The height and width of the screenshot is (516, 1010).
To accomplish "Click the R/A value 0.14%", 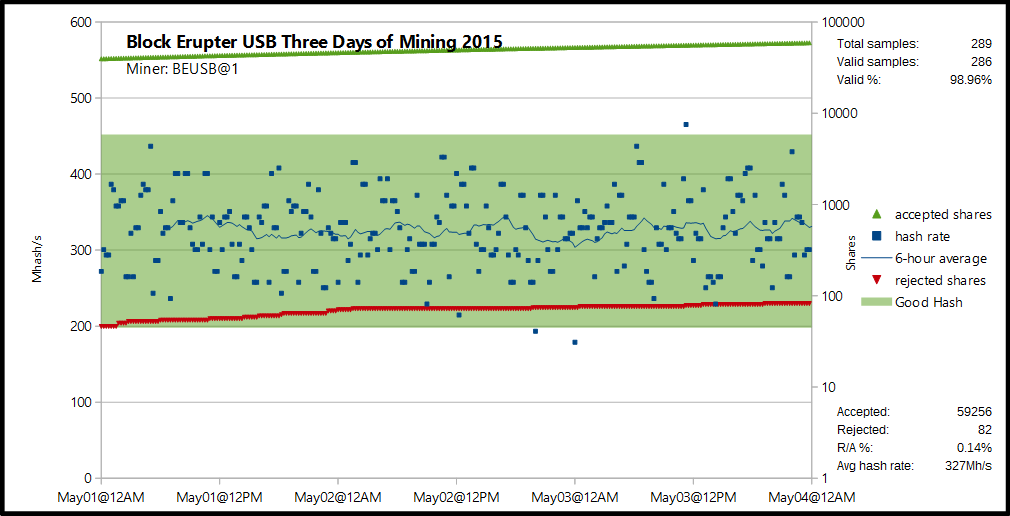I will 975,448.
